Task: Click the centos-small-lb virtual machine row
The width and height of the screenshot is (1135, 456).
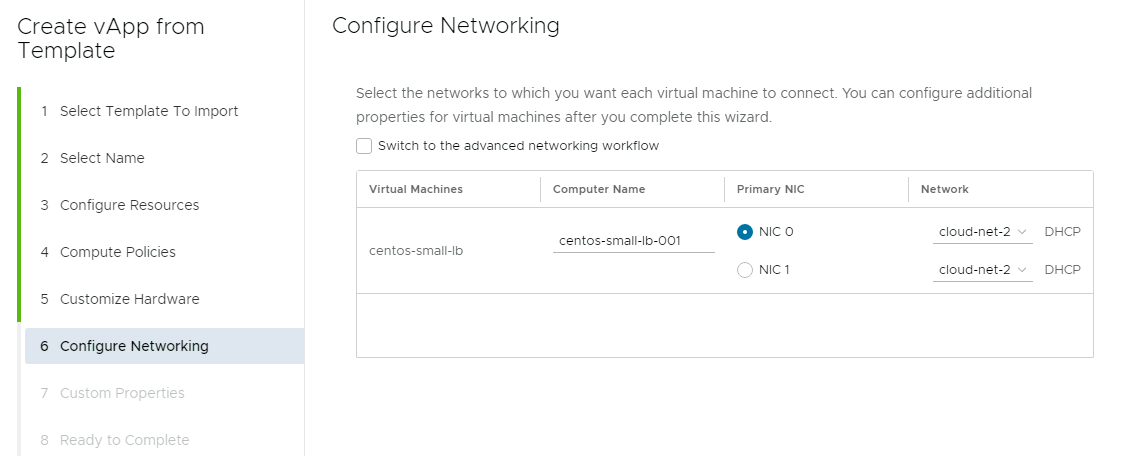Action: [416, 251]
